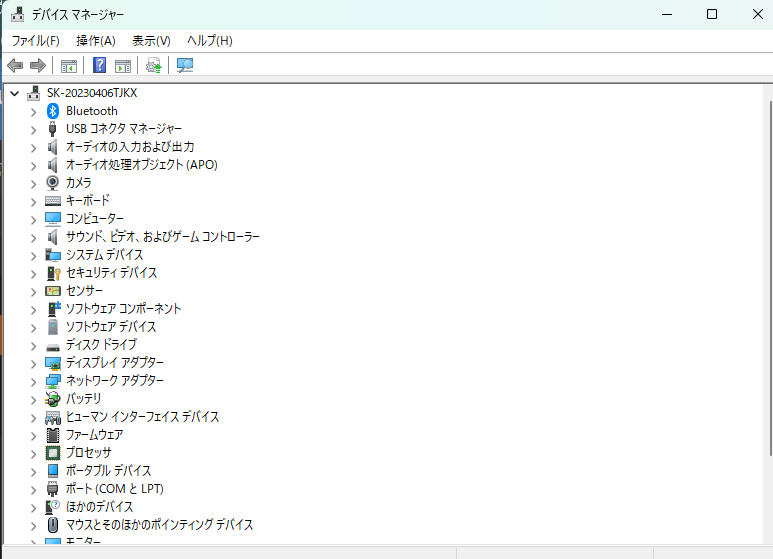This screenshot has width=773, height=559.
Task: Click the セキュリティ デバイス key icon
Action: pos(53,273)
